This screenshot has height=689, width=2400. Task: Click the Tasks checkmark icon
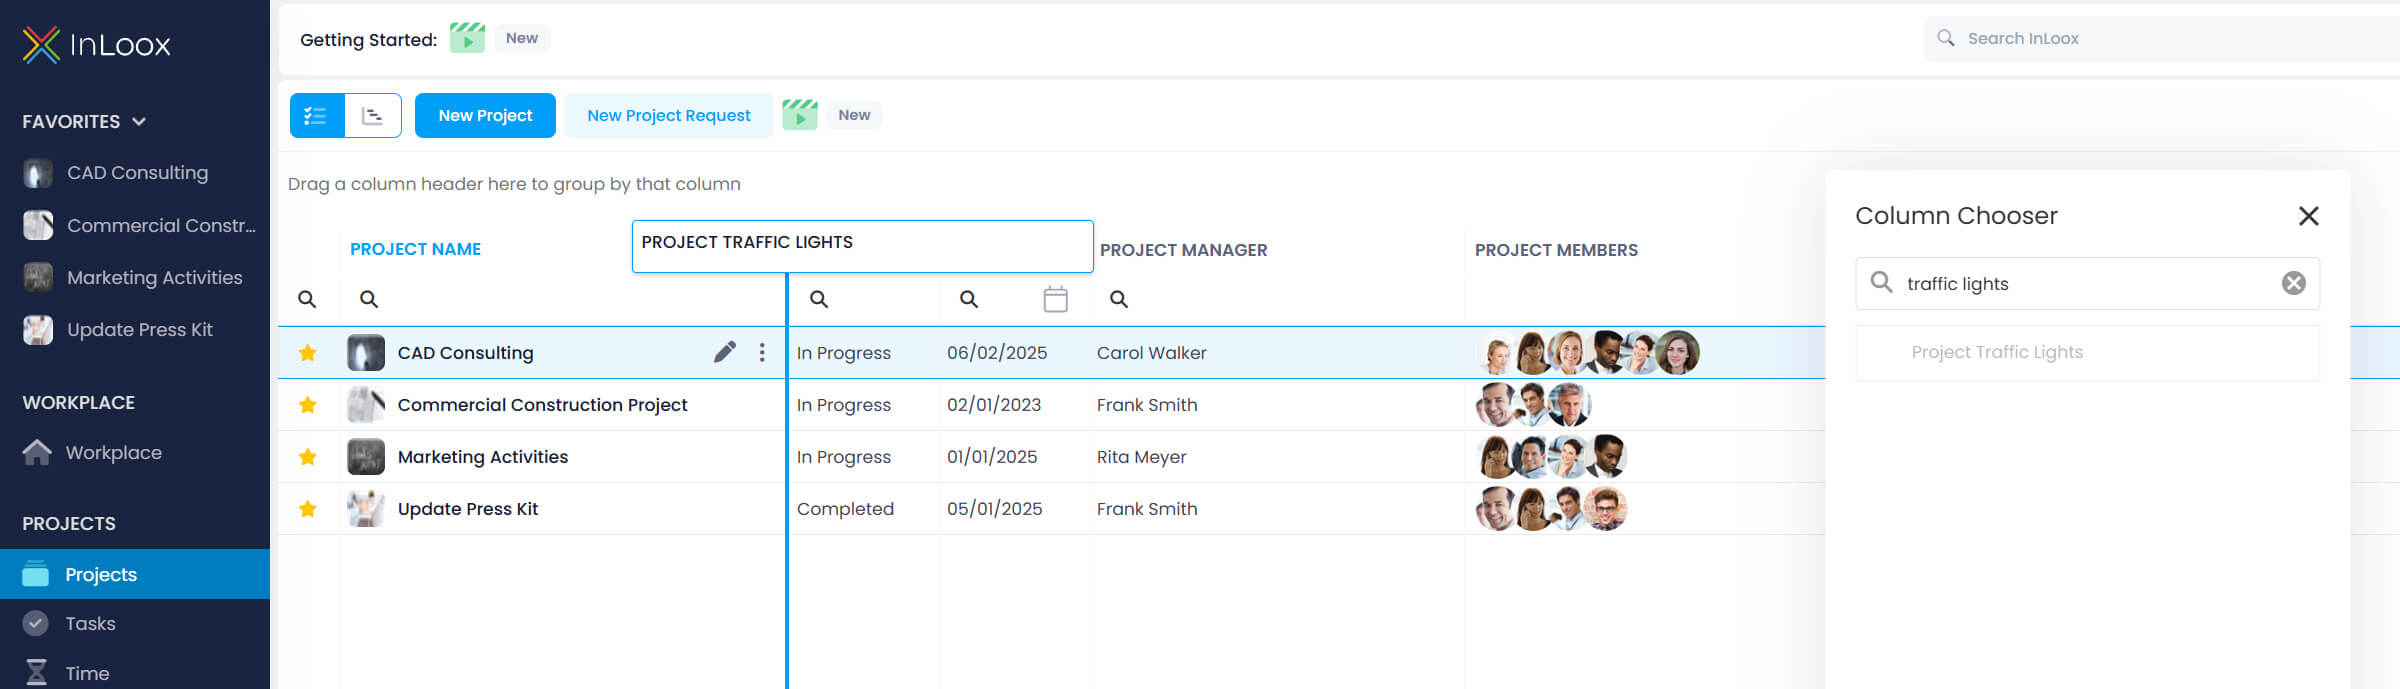36,623
